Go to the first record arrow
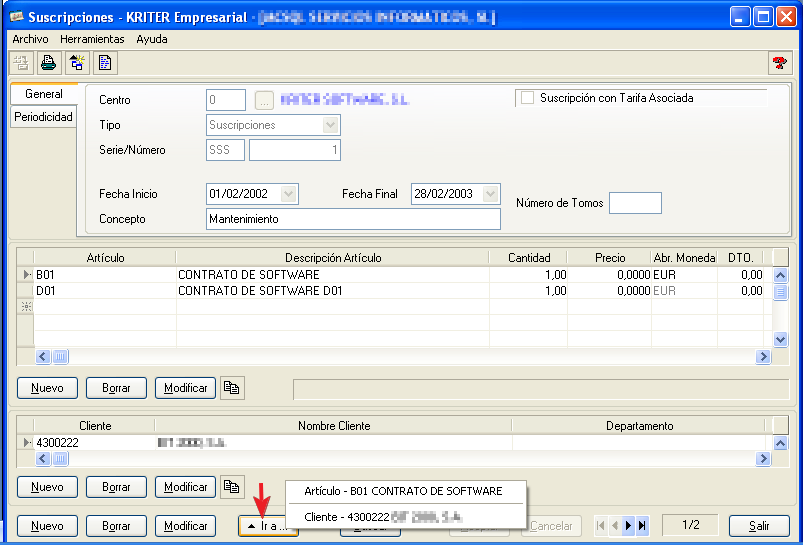This screenshot has width=803, height=545. (601, 526)
